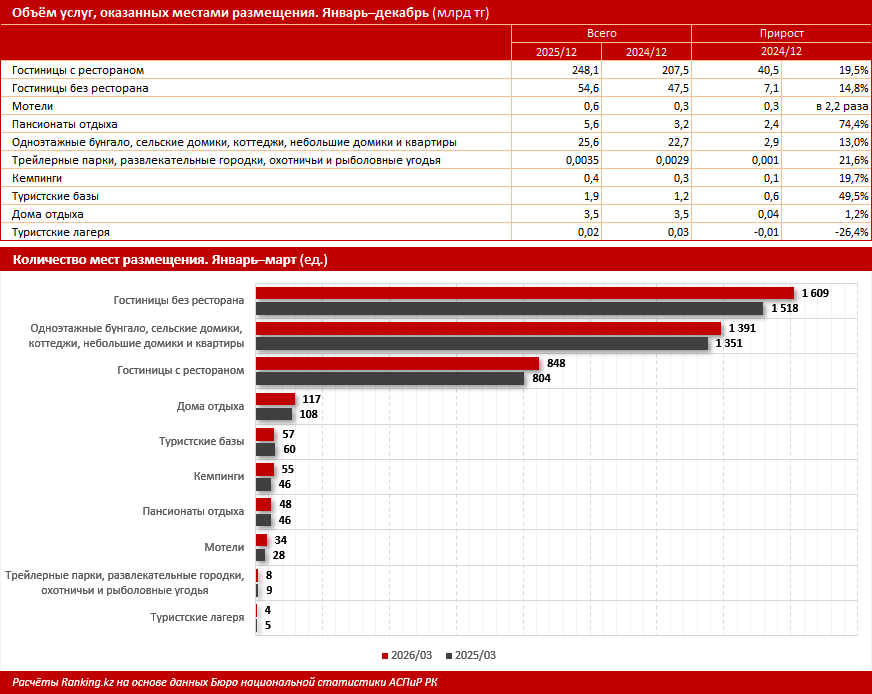Click the Кемпинги chart axis label

(219, 476)
